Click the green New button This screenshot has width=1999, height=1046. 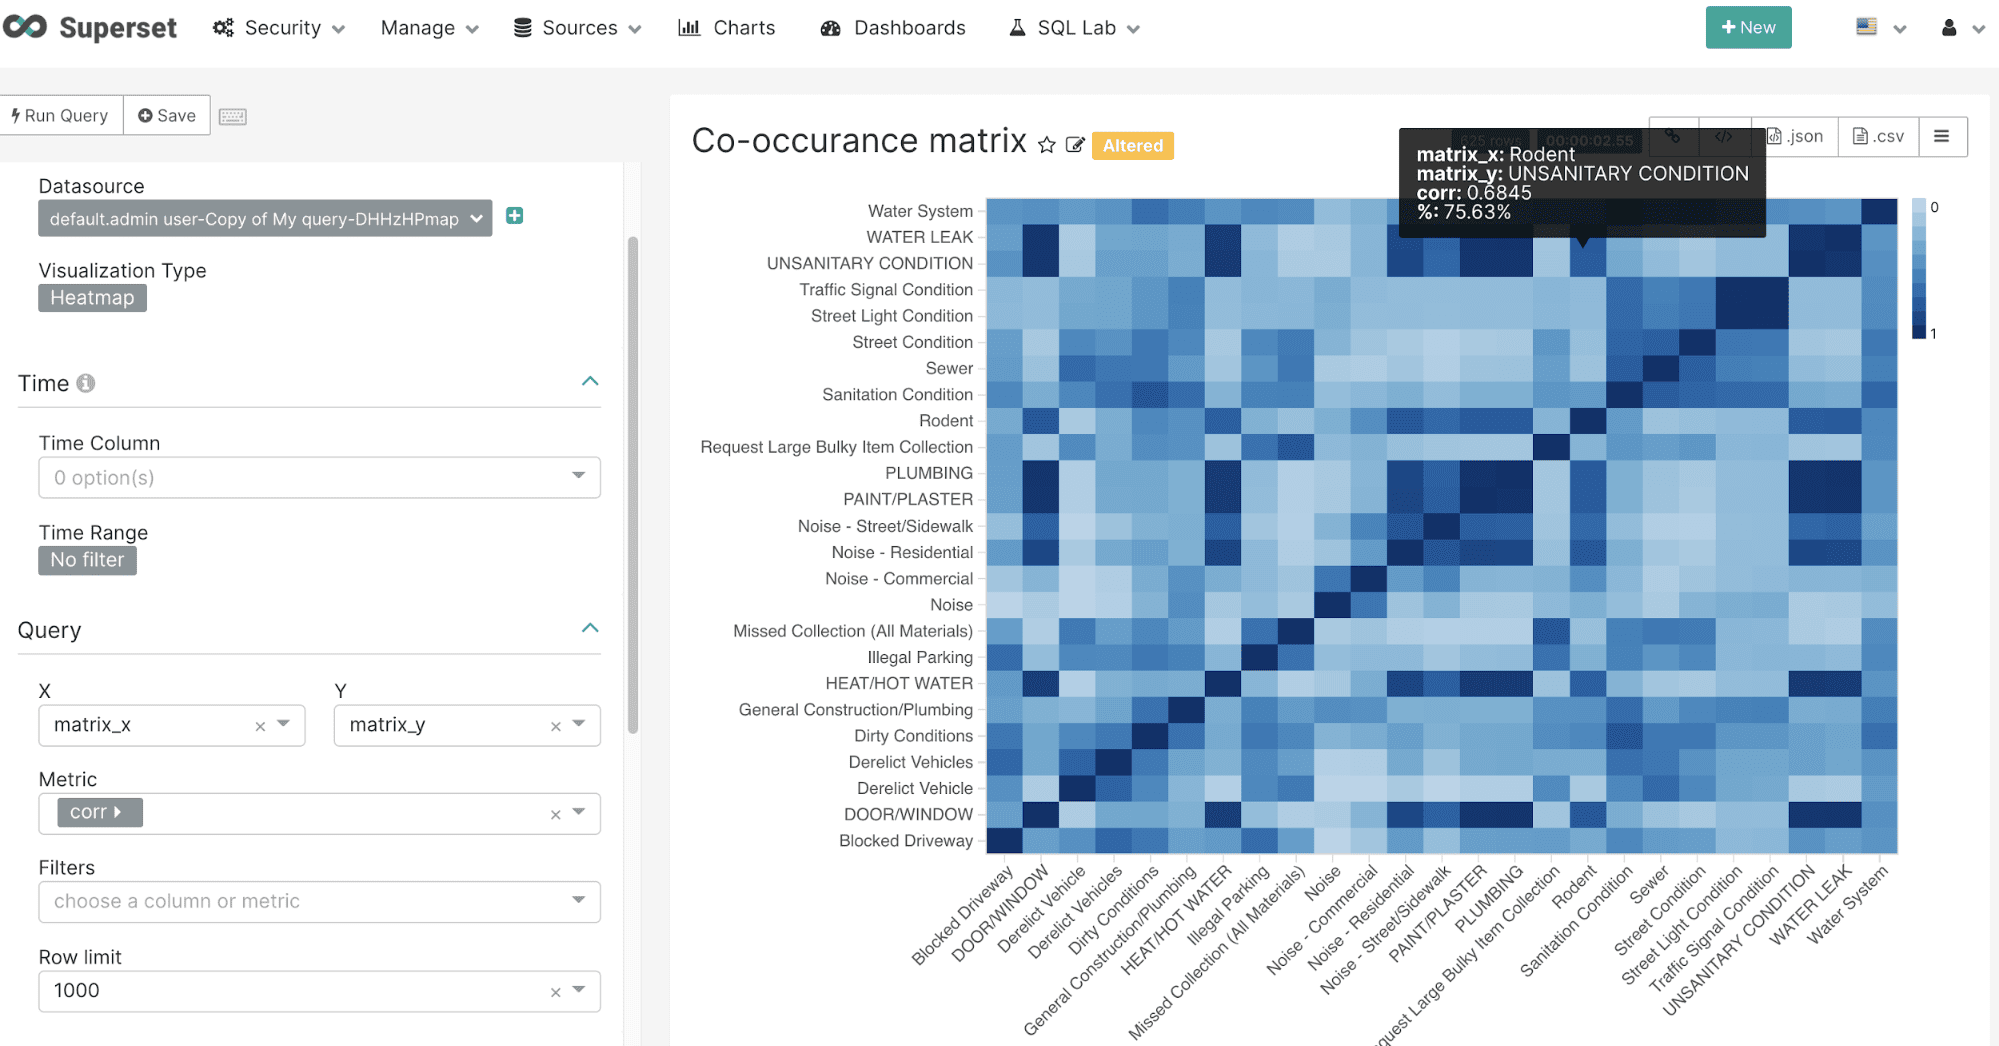click(x=1748, y=27)
